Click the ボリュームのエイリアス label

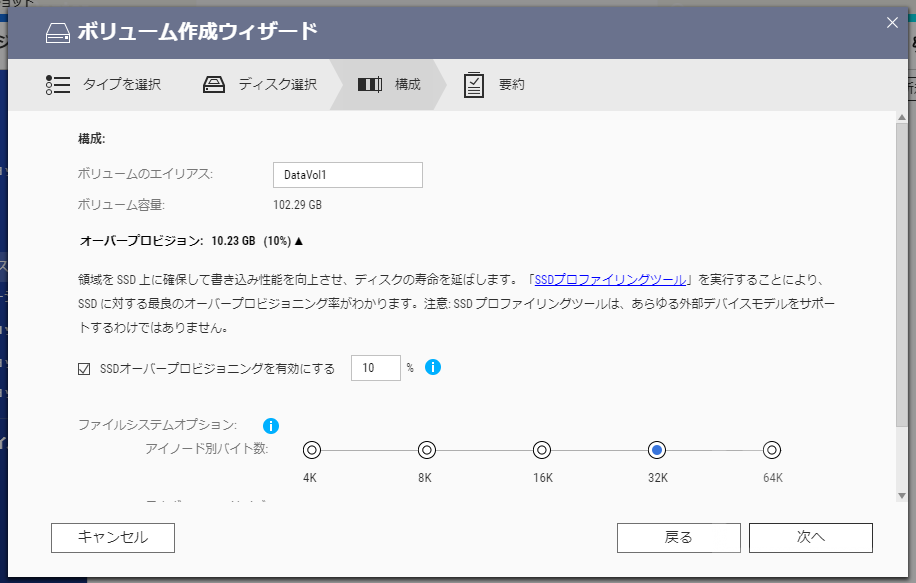point(145,174)
